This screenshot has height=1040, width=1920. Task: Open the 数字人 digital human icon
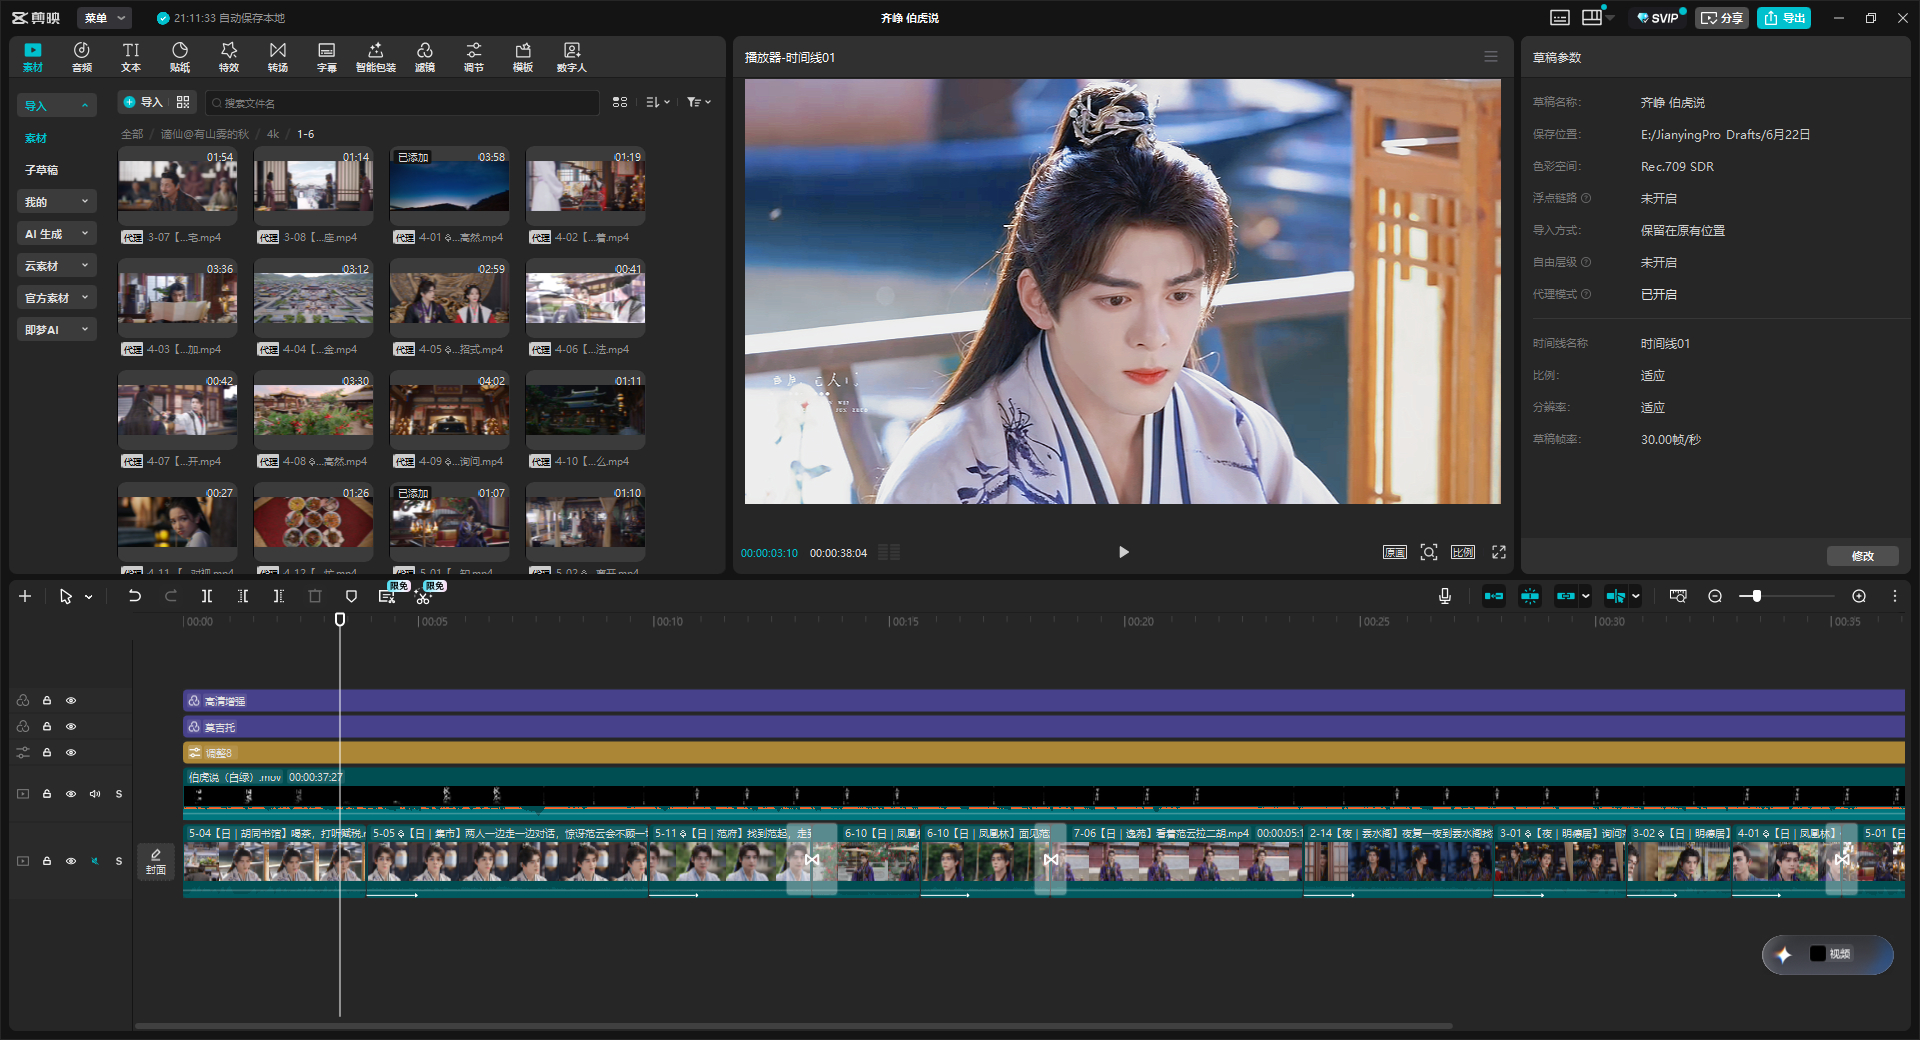tap(572, 57)
